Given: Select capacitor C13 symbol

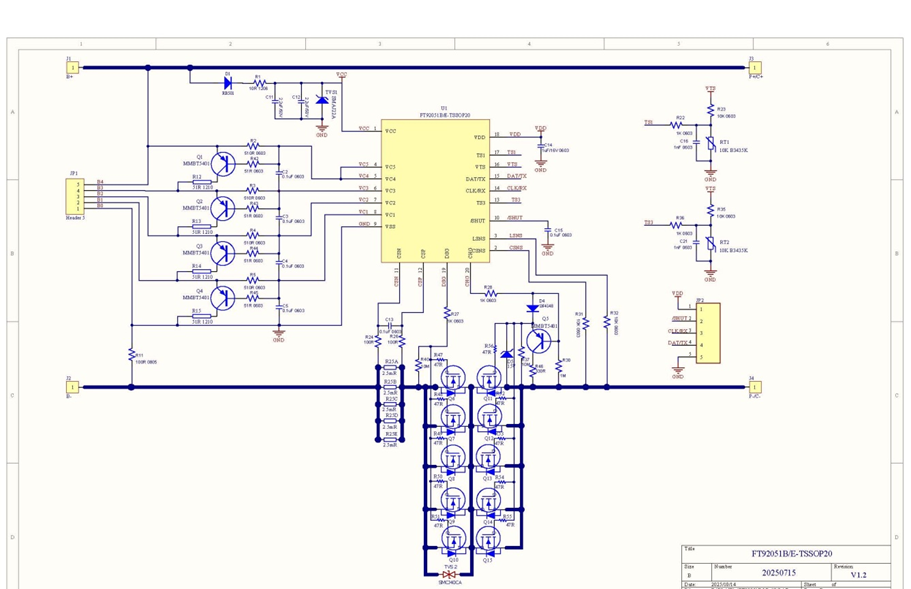Looking at the screenshot, I should tap(389, 326).
